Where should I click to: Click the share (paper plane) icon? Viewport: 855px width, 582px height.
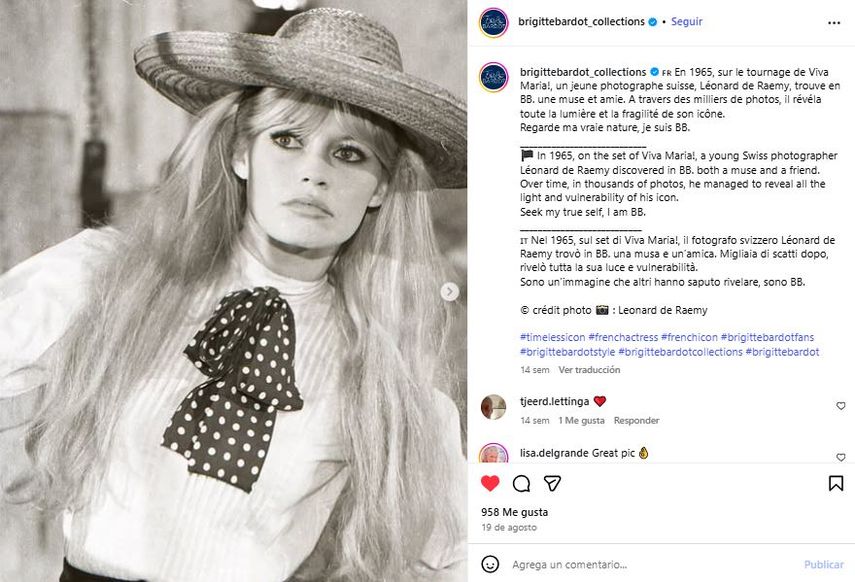tap(554, 484)
